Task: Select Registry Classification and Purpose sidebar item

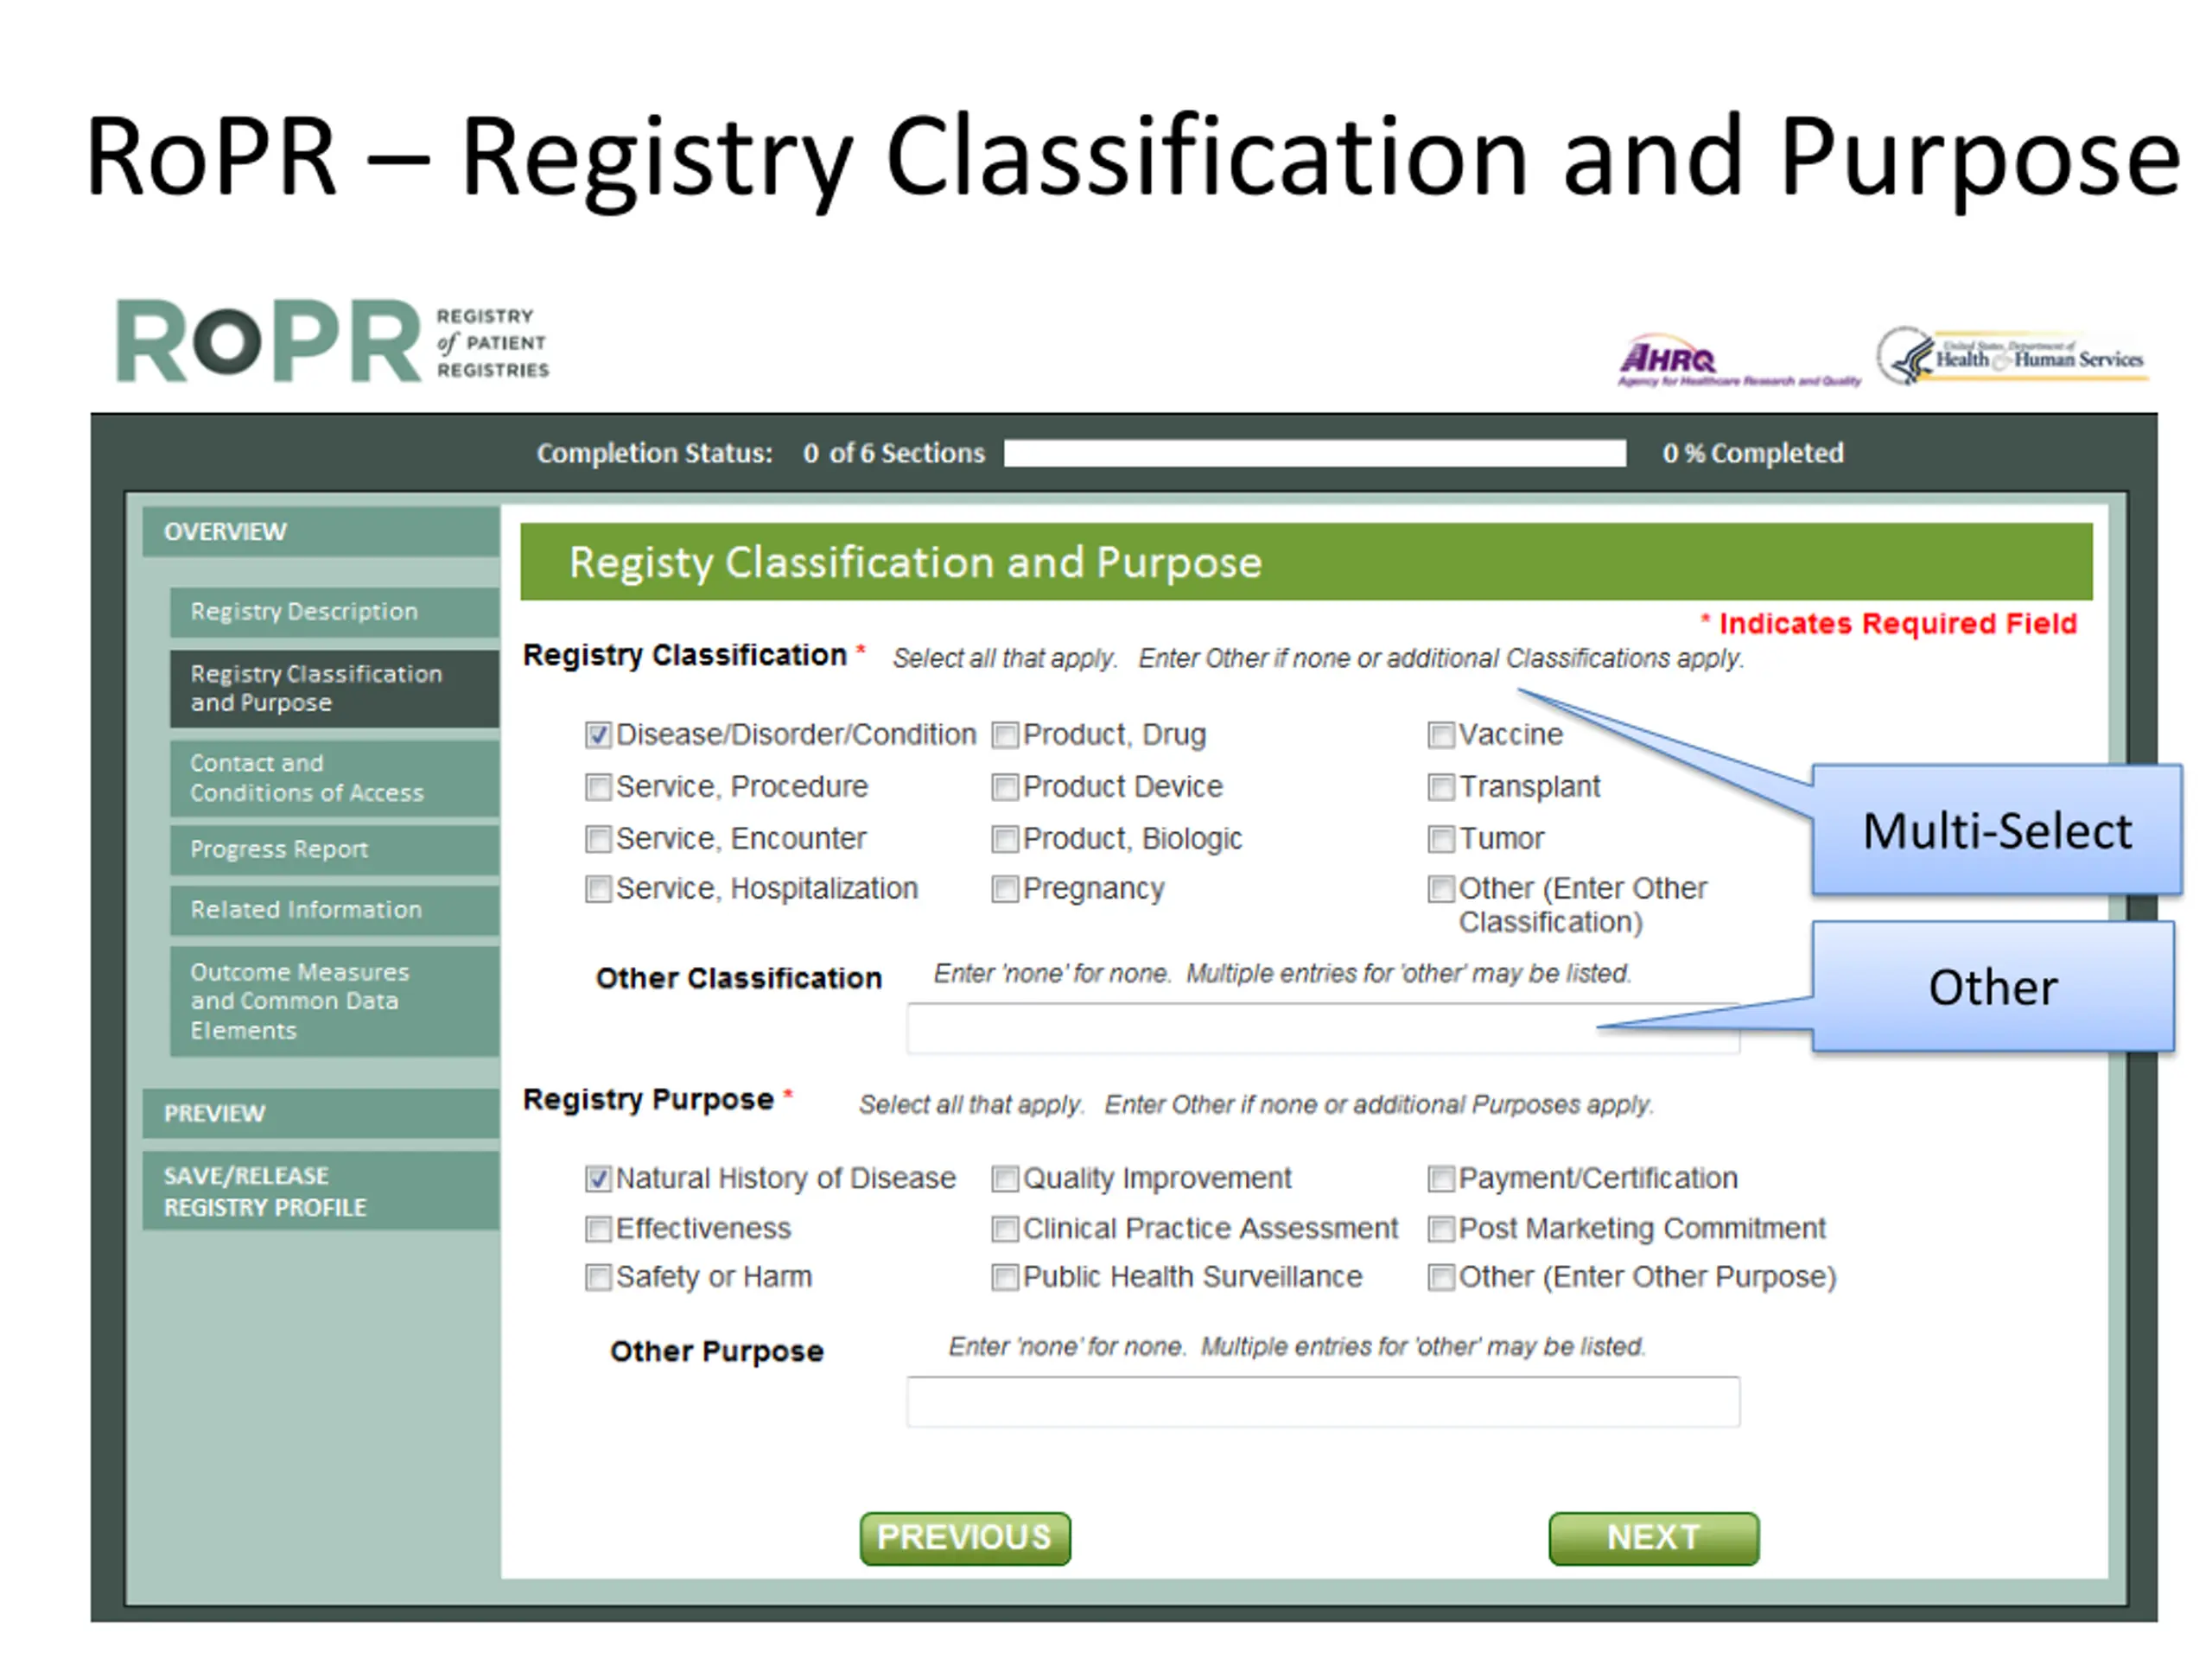Action: tap(335, 689)
